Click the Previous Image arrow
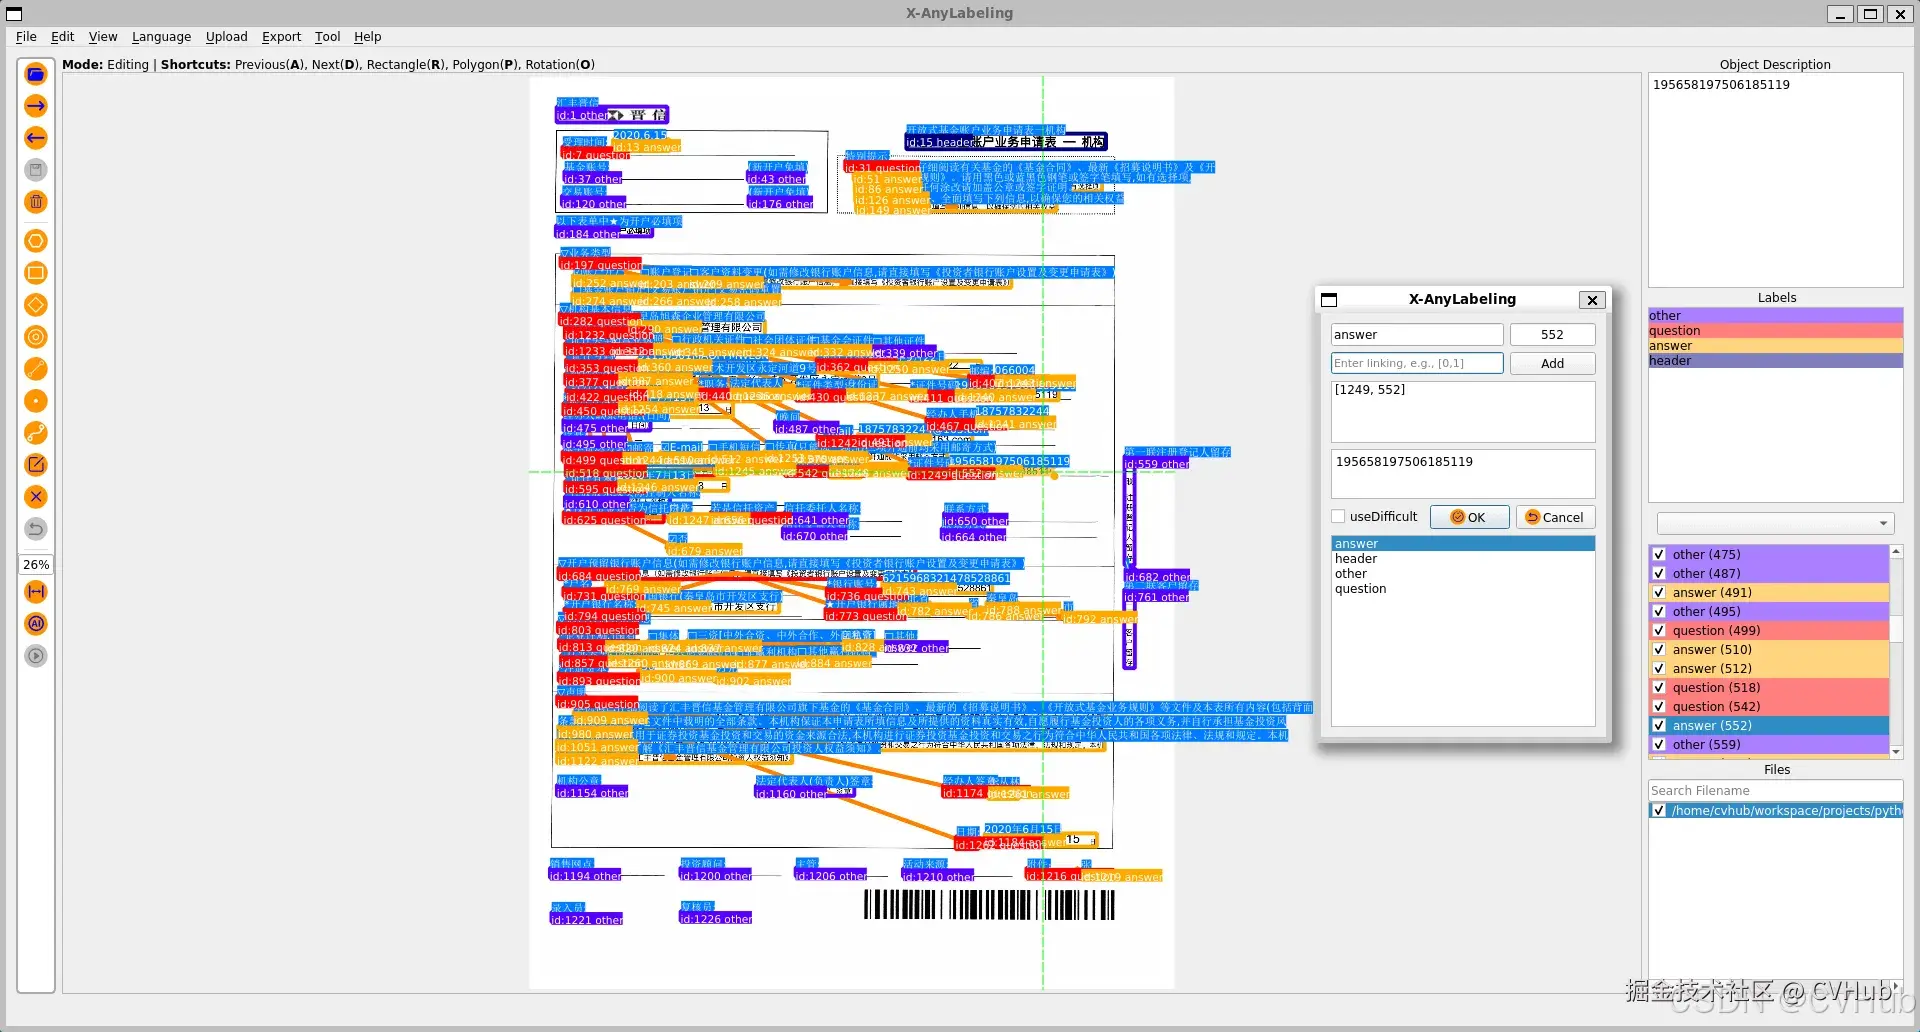Viewport: 1920px width, 1032px height. (36, 138)
